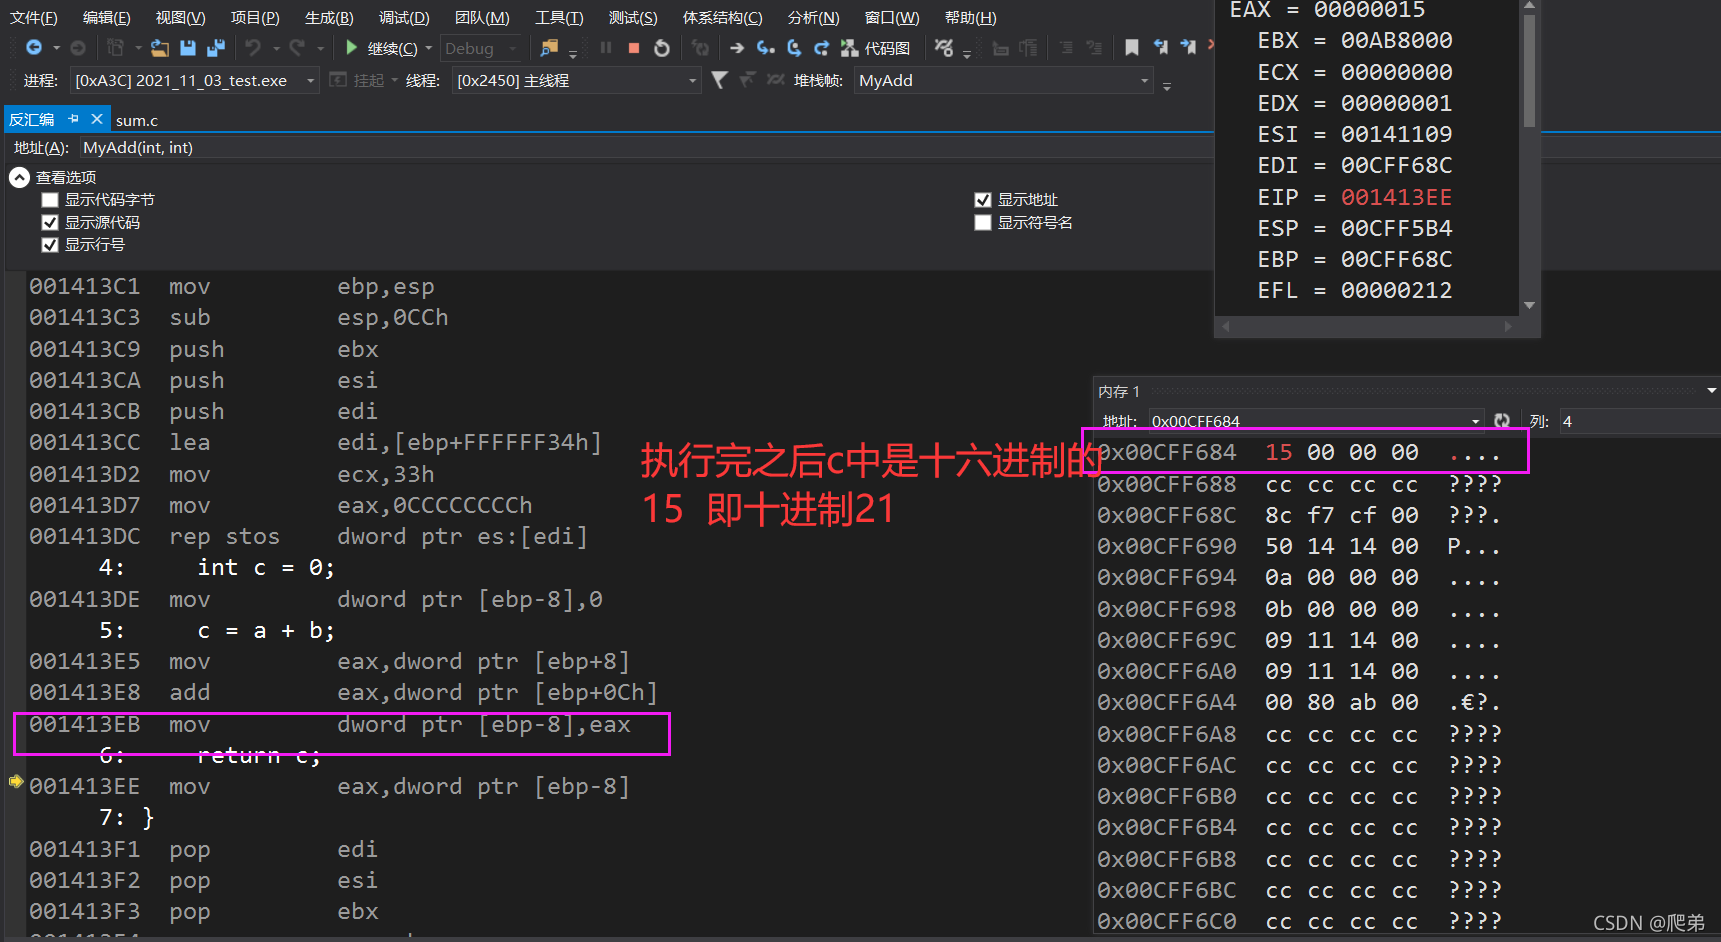Screen dimensions: 1721x942
Task: Close the 反汇编 disassembly tab
Action: pyautogui.click(x=97, y=119)
